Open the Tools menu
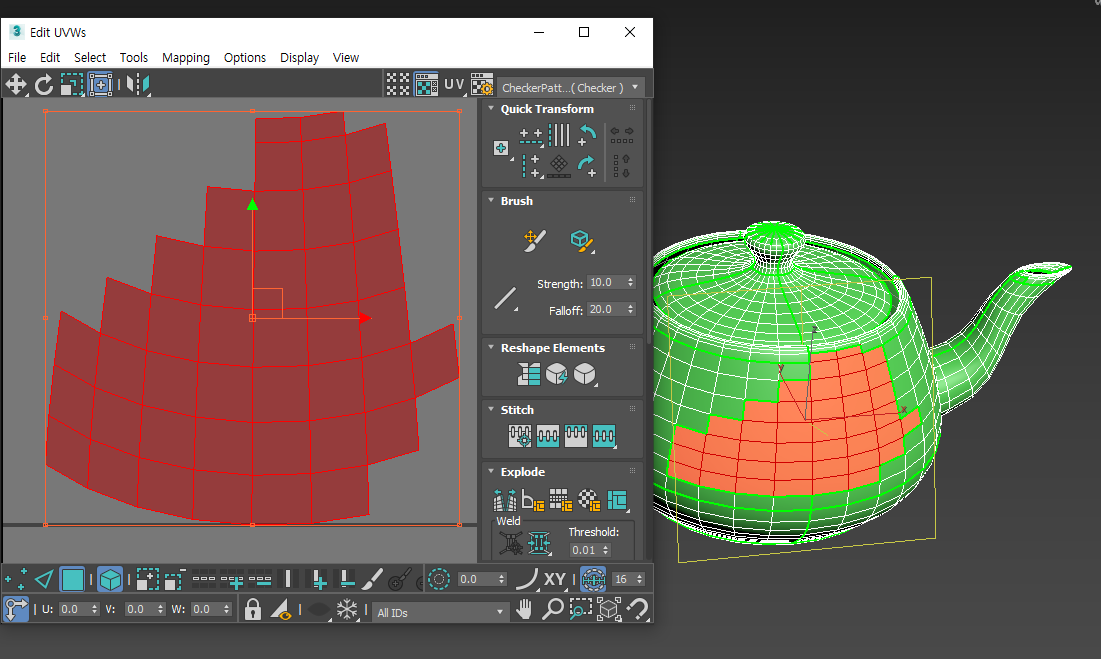Screen dimensions: 1101x659 pyautogui.click(x=133, y=58)
